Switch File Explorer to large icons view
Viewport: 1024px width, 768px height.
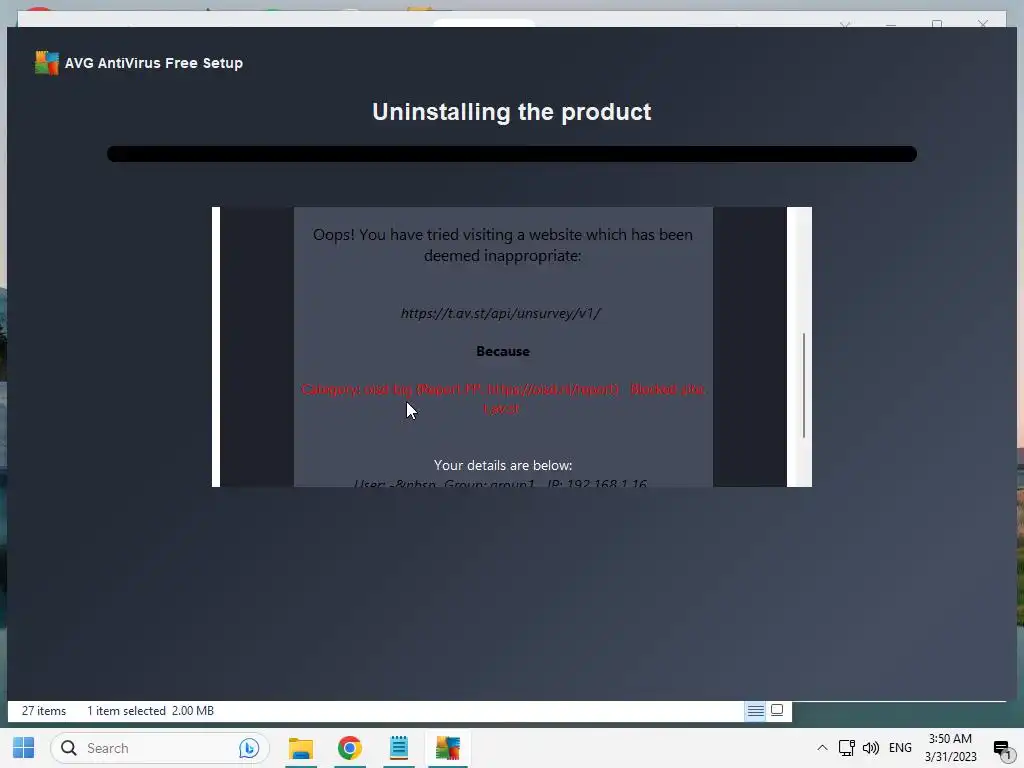pos(777,710)
